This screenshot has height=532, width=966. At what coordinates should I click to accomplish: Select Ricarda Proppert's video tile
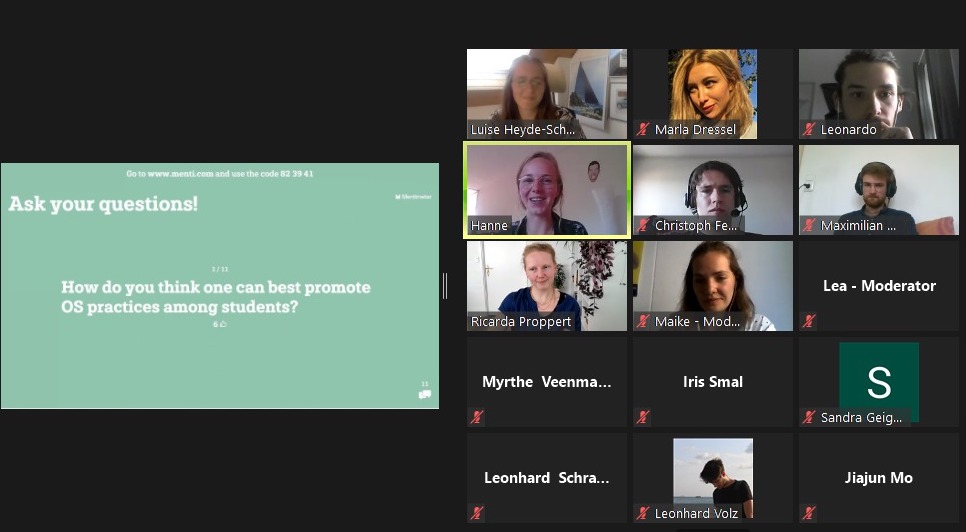point(547,286)
